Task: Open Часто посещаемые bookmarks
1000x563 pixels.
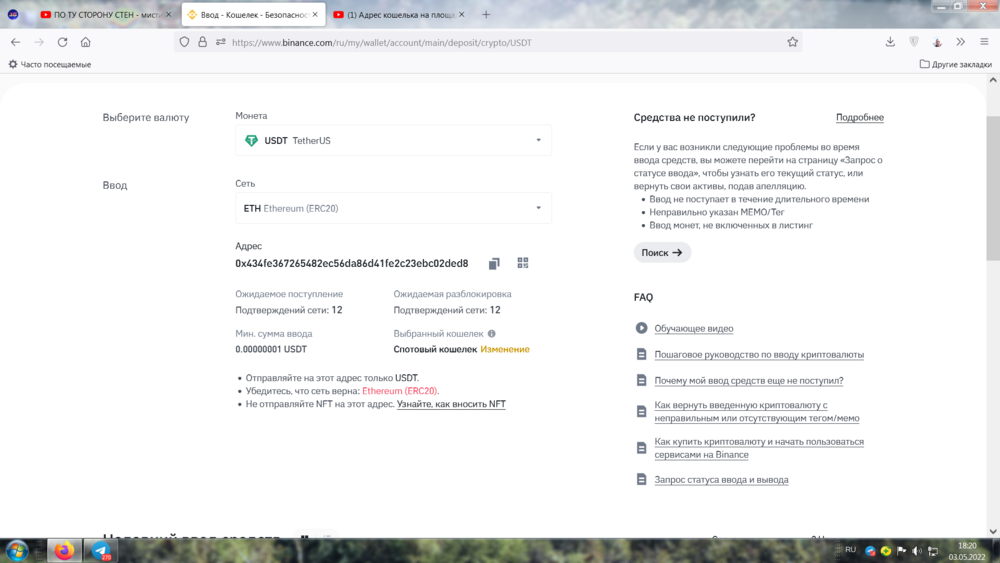Action: pyautogui.click(x=50, y=64)
